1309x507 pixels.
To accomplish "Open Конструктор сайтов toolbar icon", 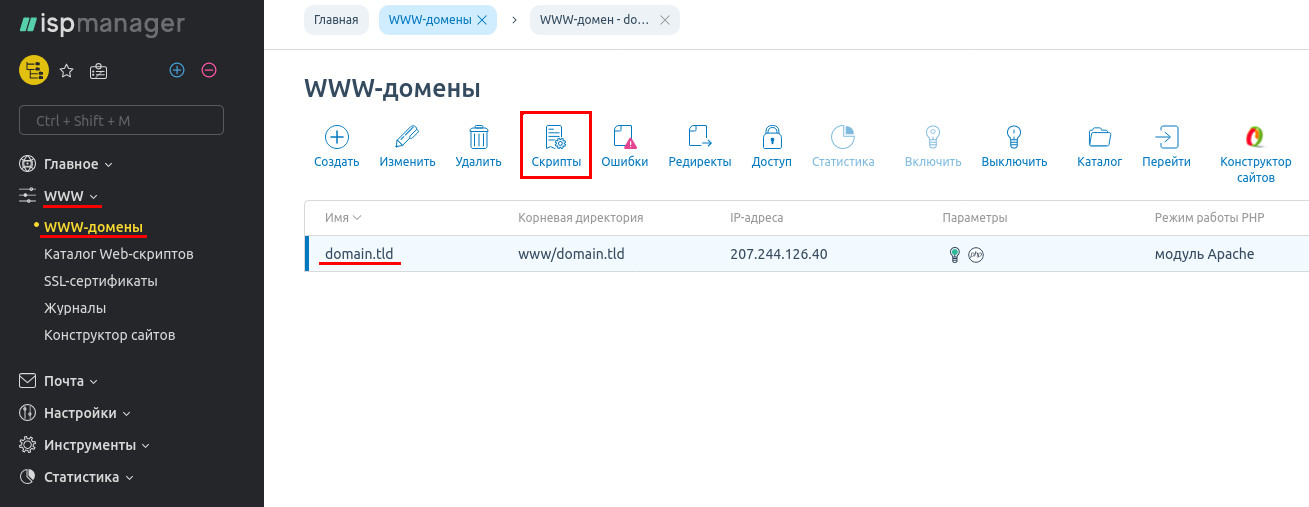I will click(x=1255, y=137).
